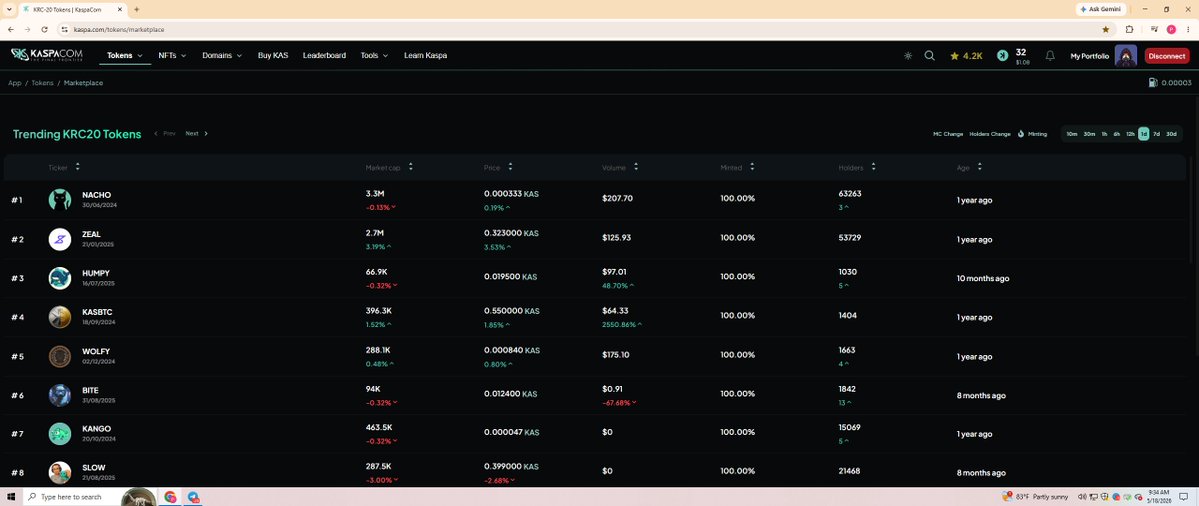This screenshot has width=1199, height=506.
Task: Click the gas pump fee icon
Action: [1153, 83]
